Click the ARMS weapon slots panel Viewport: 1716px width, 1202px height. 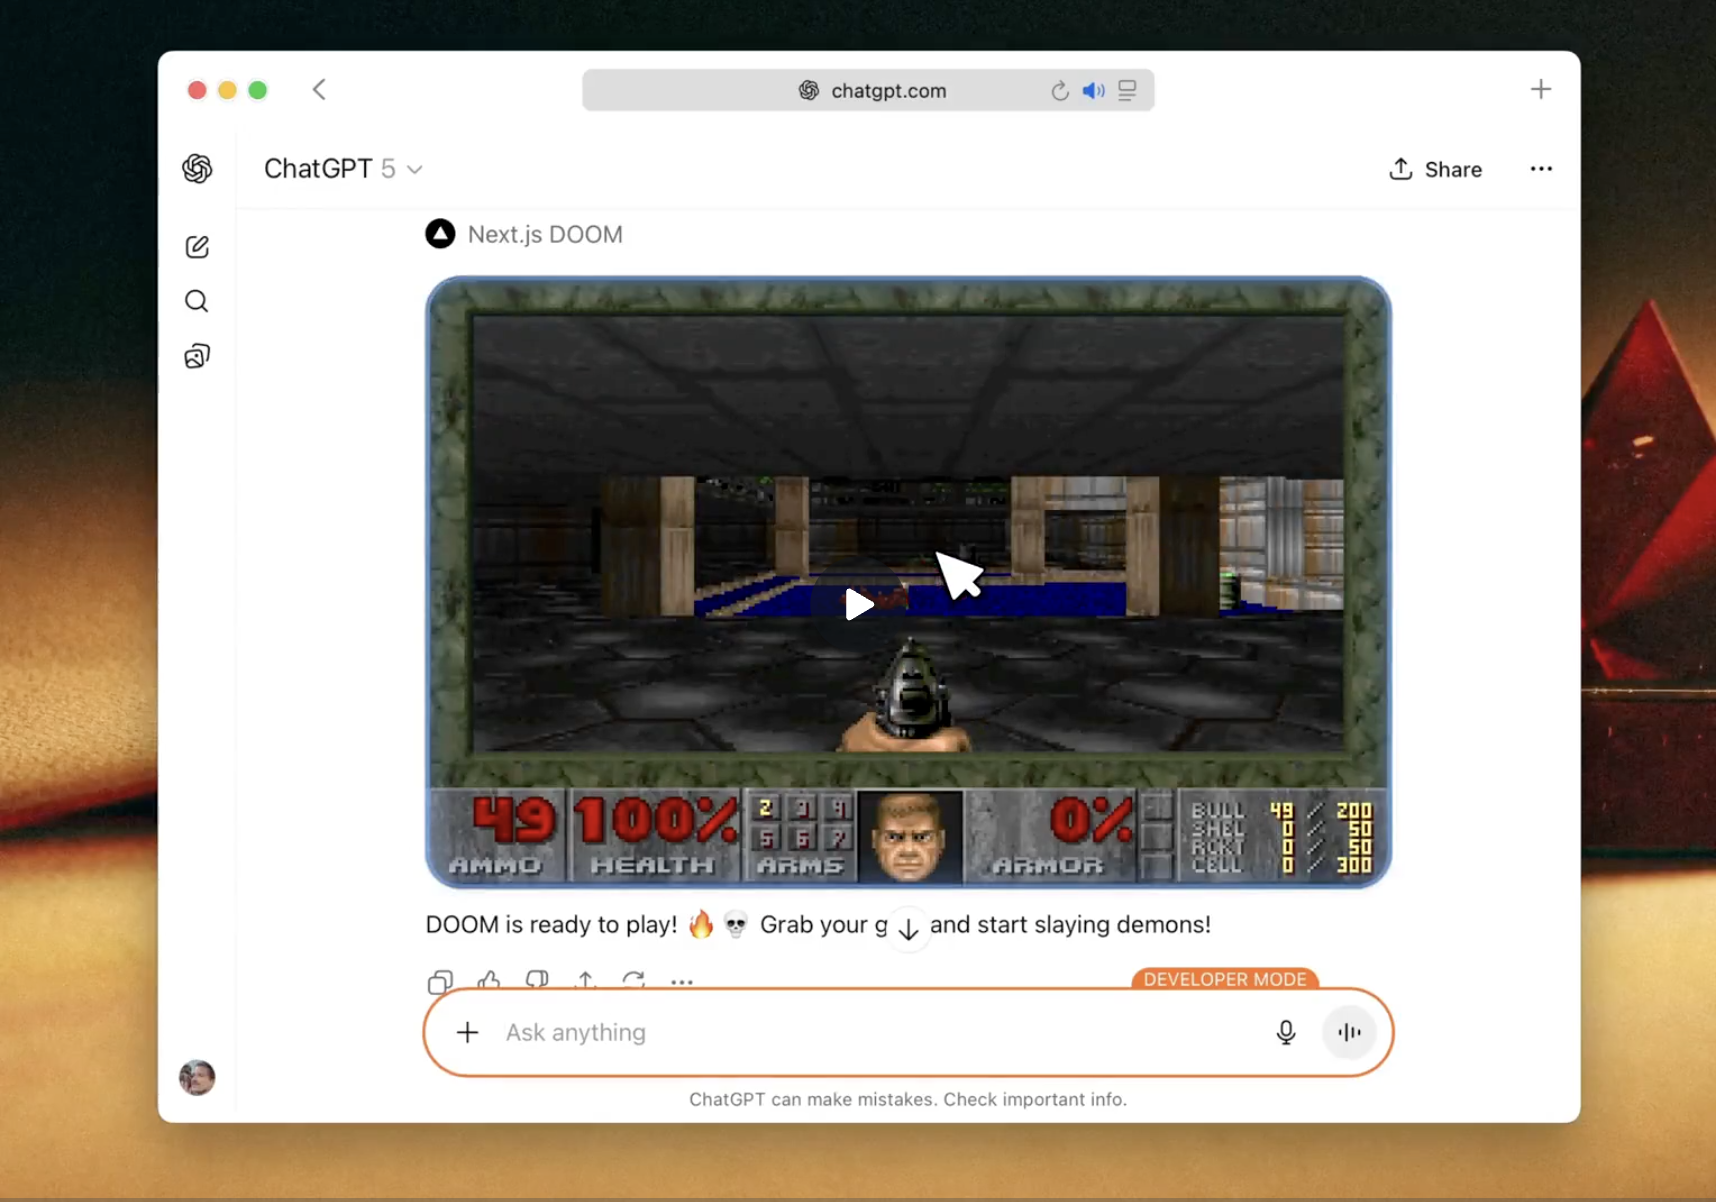[x=800, y=835]
